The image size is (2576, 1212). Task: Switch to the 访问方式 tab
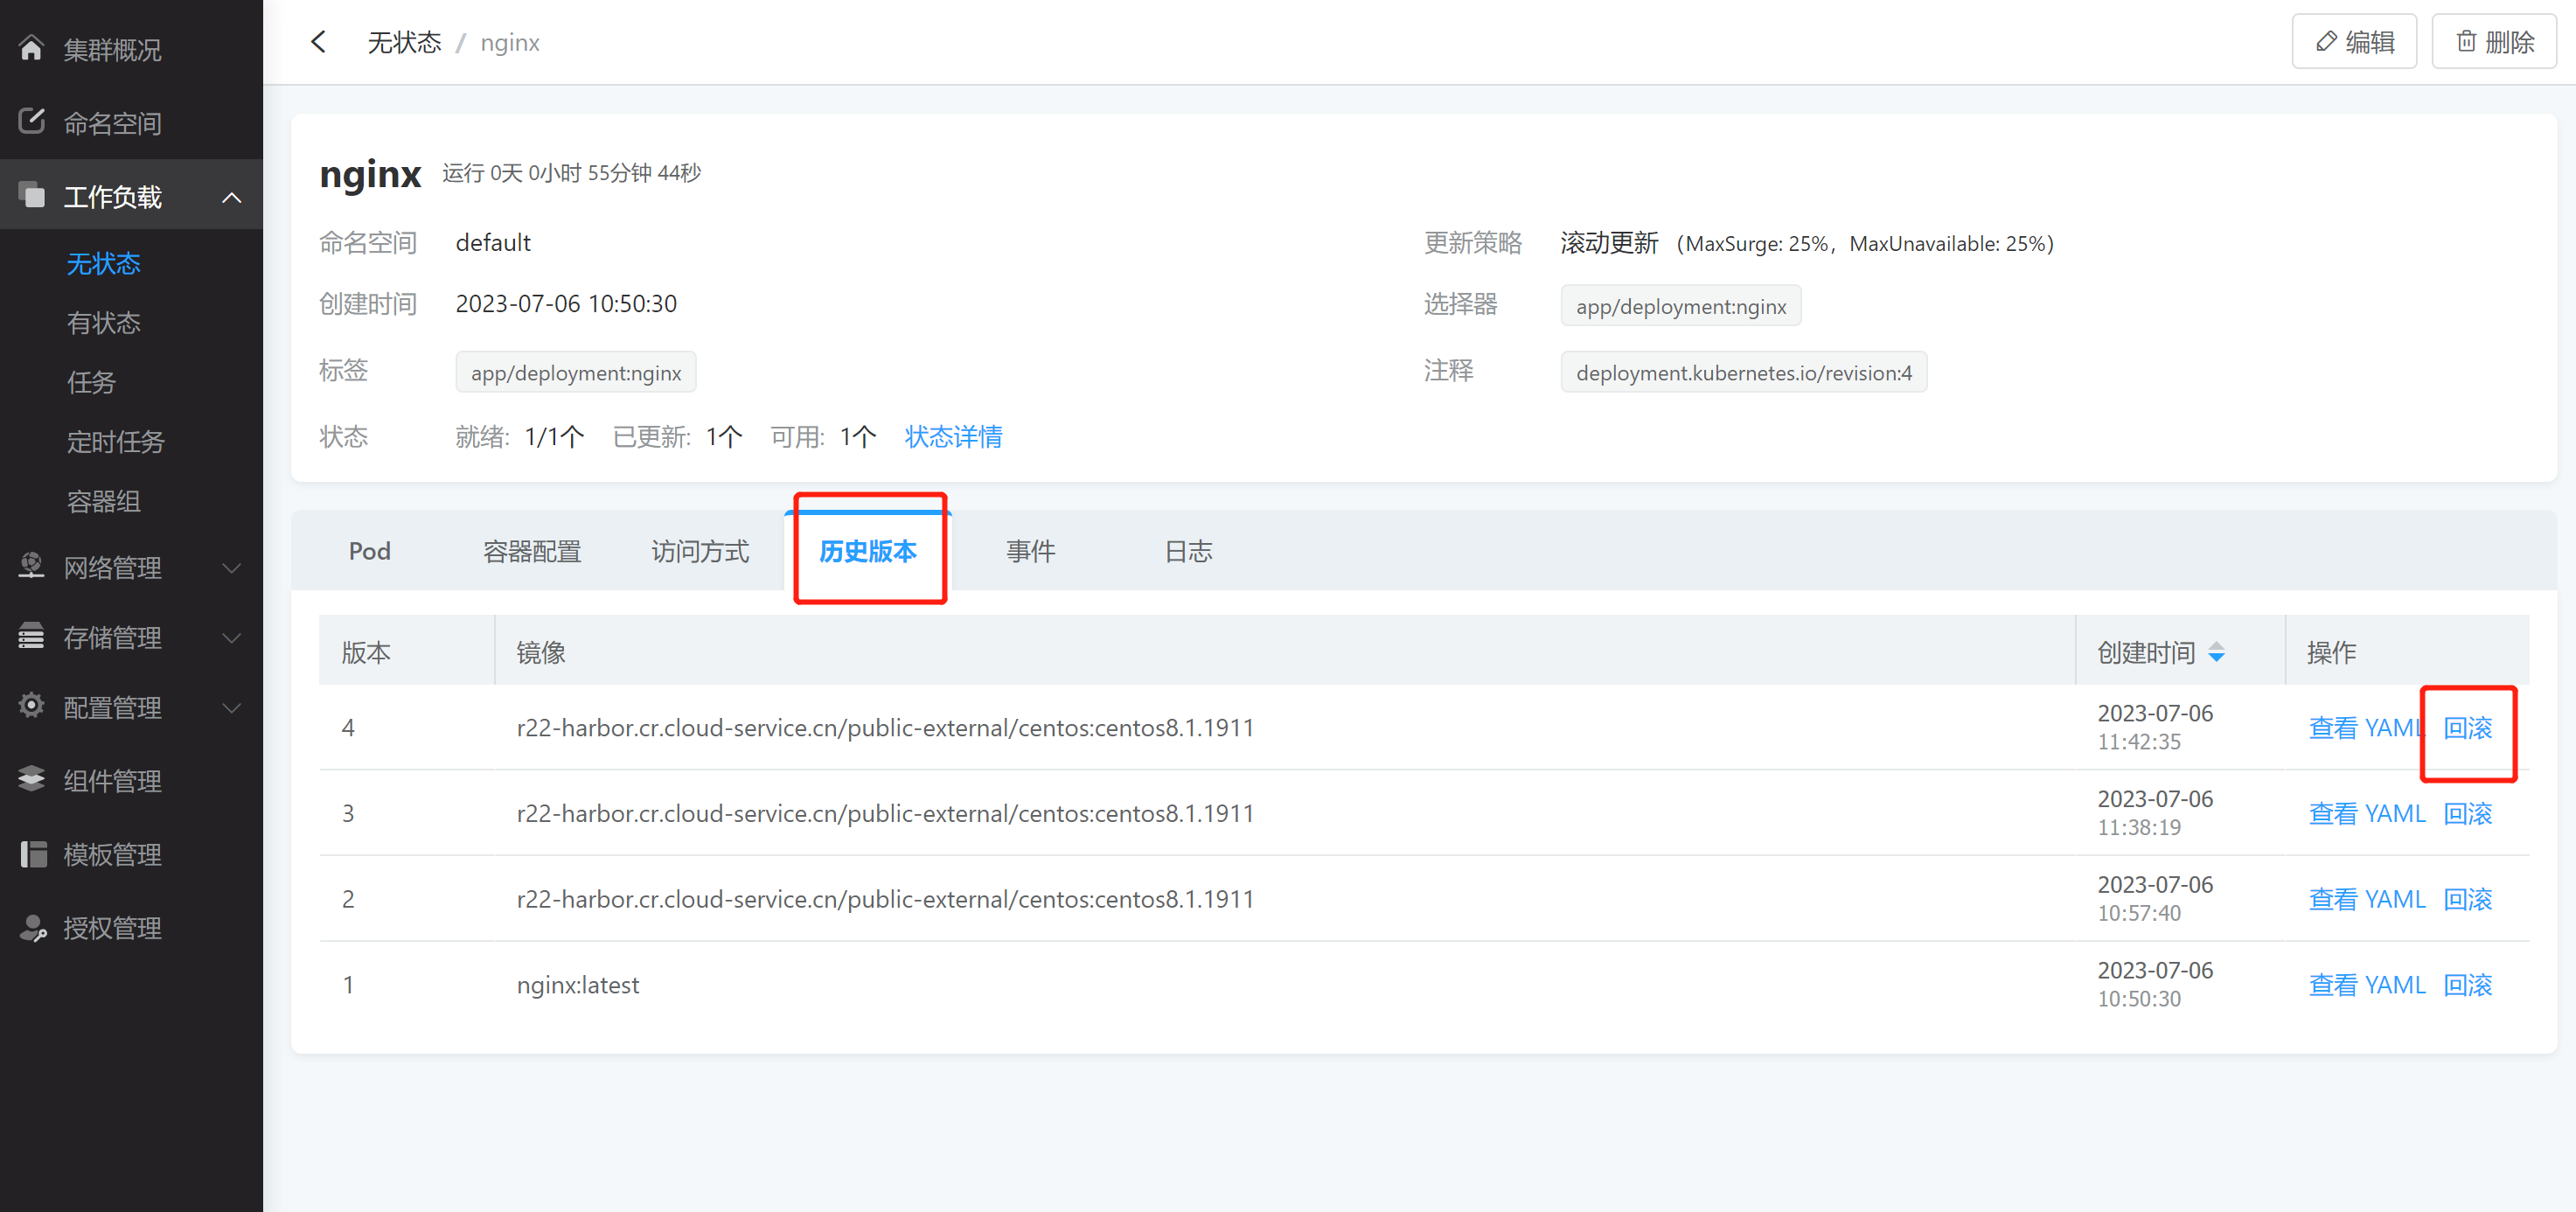pos(700,551)
